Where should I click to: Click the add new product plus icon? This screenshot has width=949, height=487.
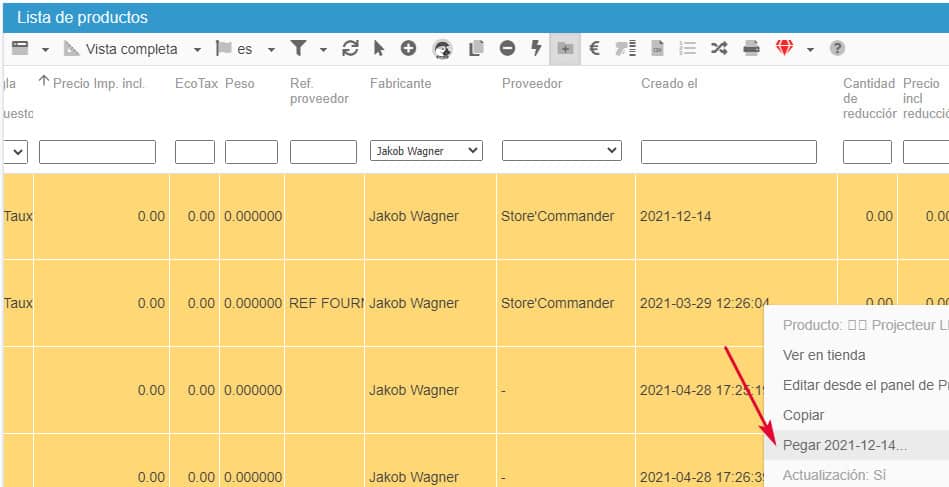pyautogui.click(x=408, y=48)
